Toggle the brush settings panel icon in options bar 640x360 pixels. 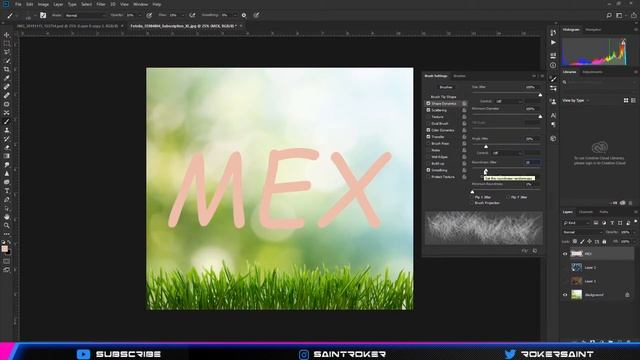(43, 15)
